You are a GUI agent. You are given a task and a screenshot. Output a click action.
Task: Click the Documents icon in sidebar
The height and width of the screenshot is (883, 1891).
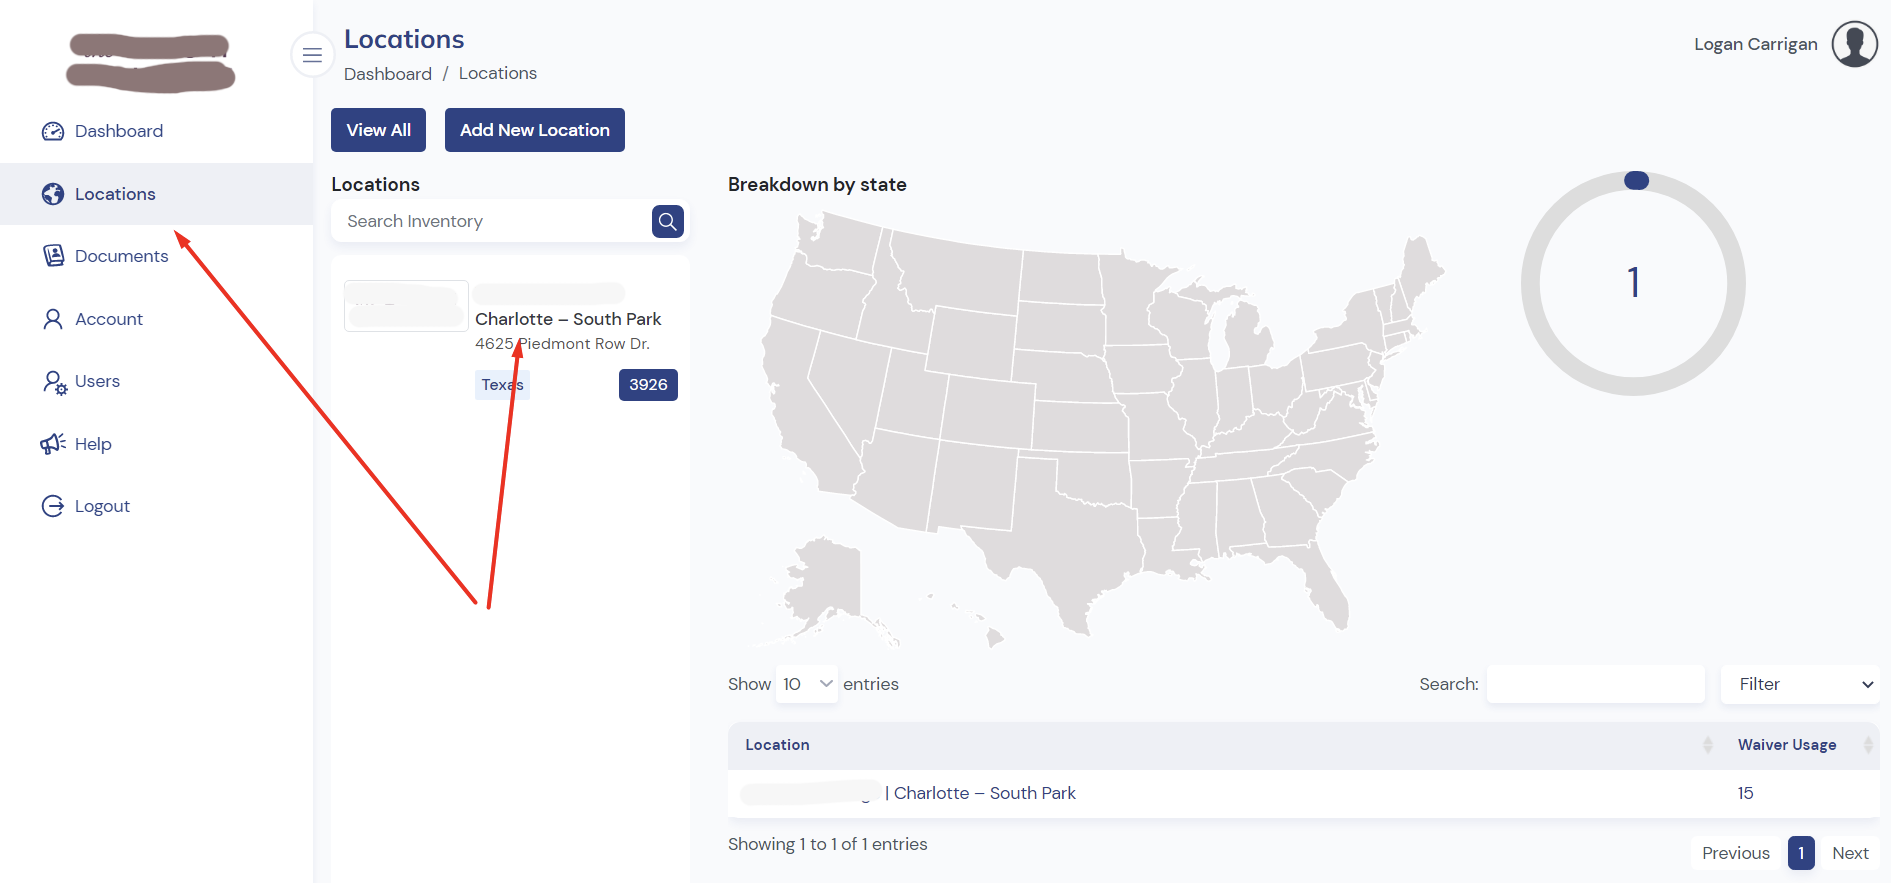[x=53, y=256]
